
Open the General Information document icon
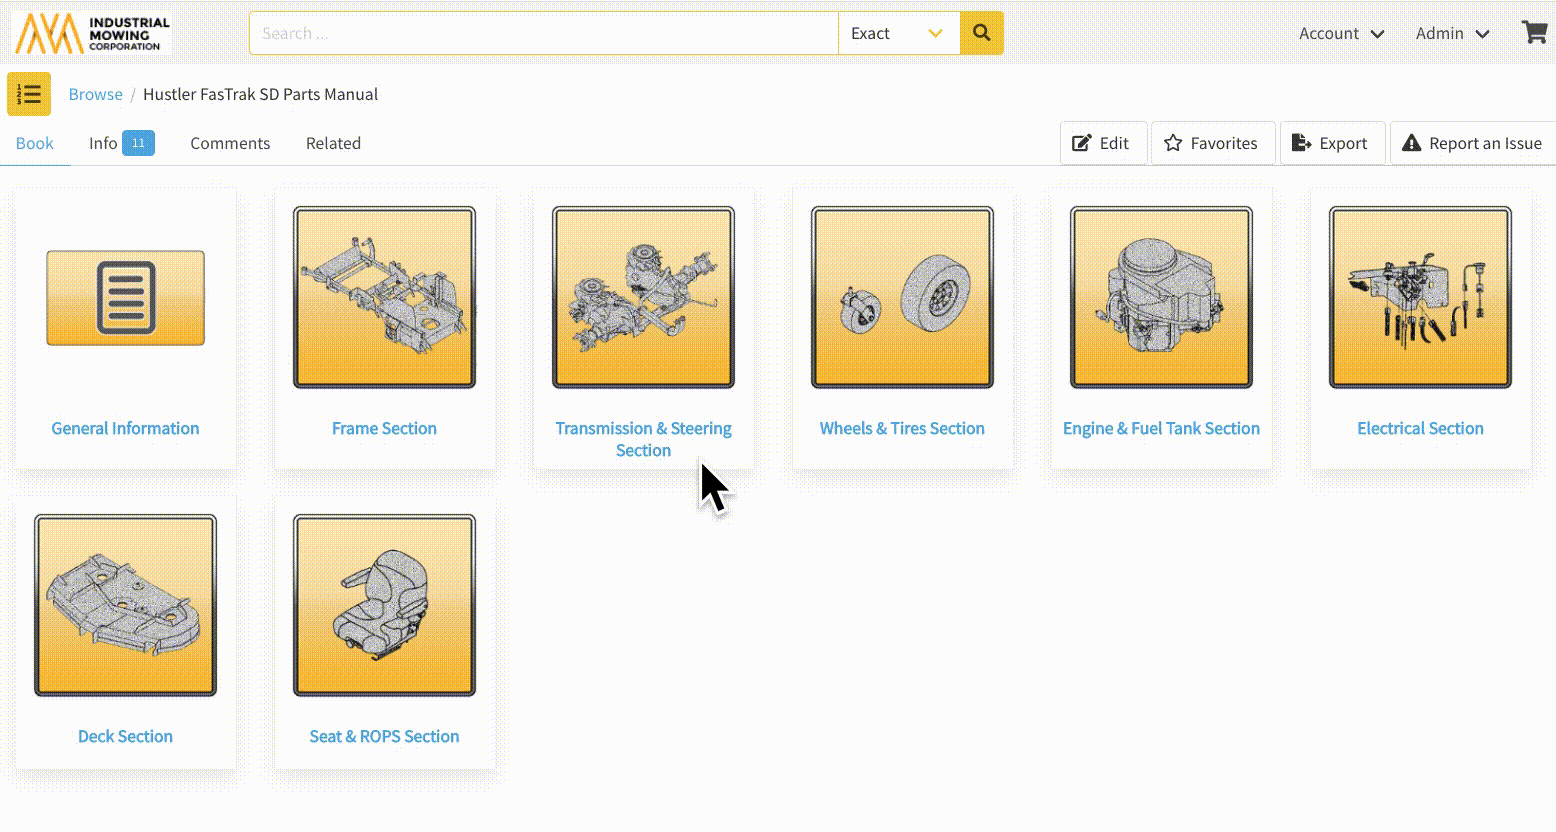[x=125, y=298]
